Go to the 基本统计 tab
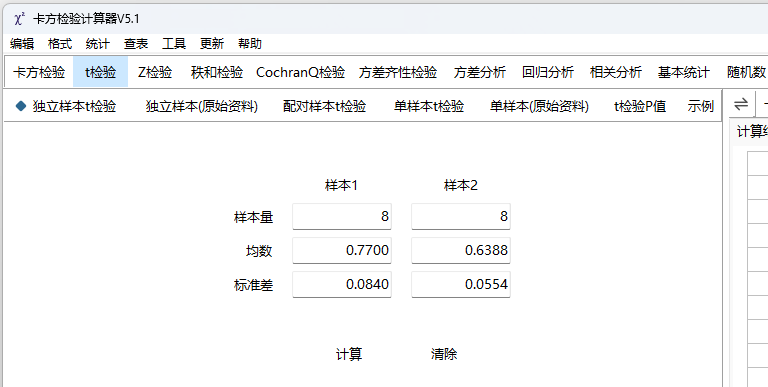The width and height of the screenshot is (768, 387). click(x=683, y=72)
